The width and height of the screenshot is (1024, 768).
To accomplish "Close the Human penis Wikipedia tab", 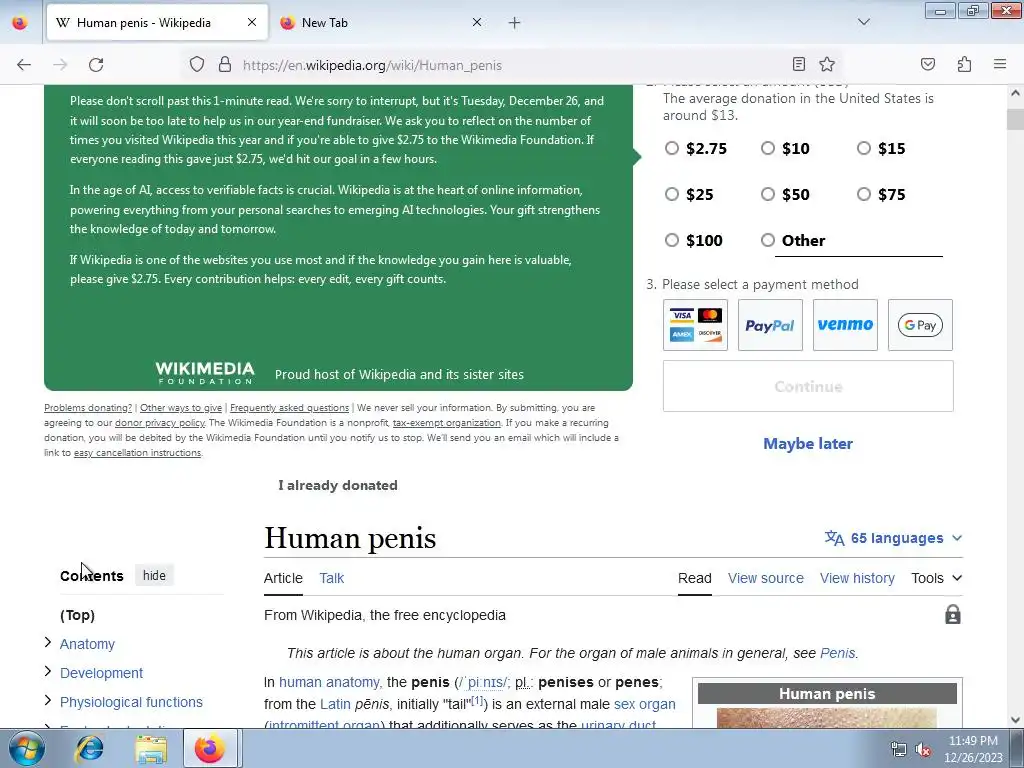I will (252, 22).
